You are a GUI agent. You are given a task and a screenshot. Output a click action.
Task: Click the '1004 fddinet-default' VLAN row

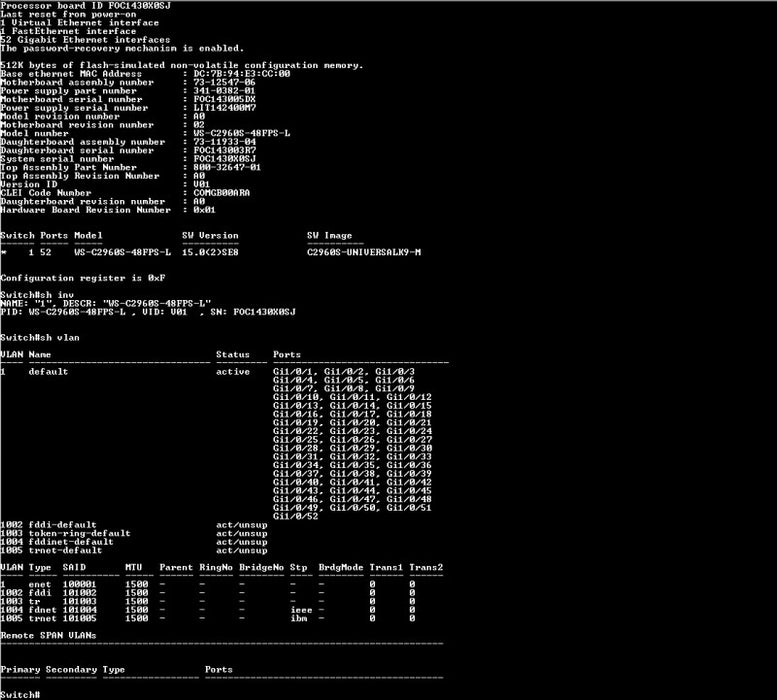point(134,542)
